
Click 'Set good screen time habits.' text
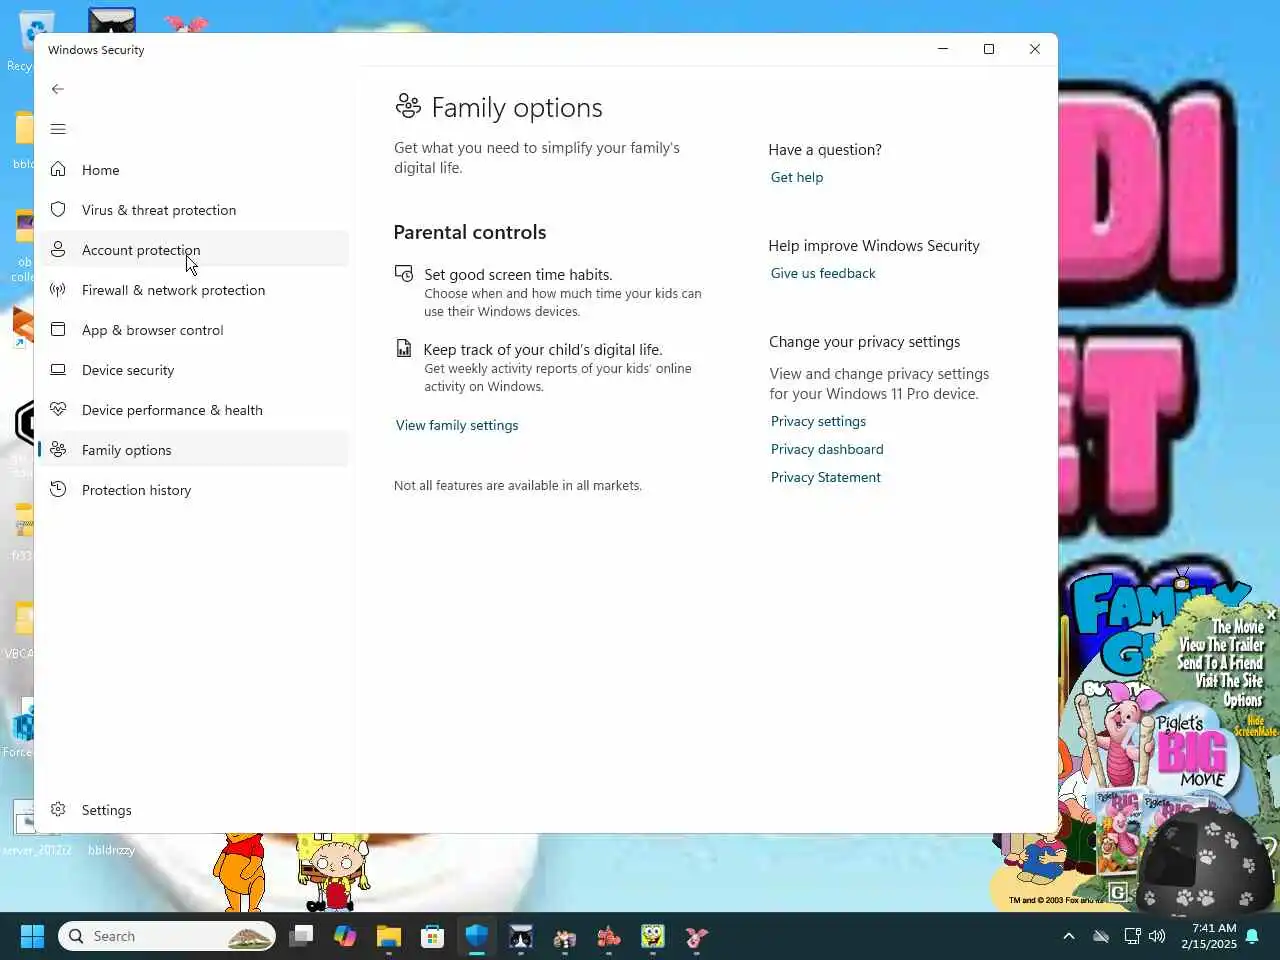tap(518, 275)
